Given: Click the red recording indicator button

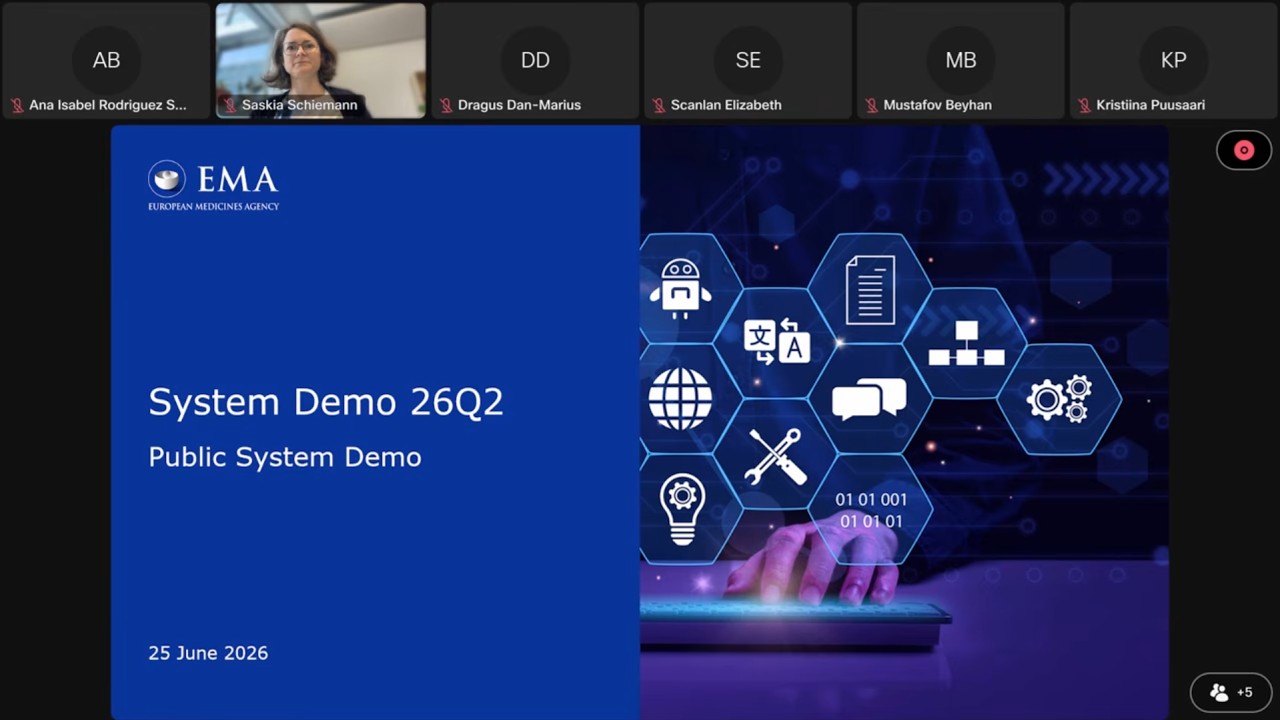Looking at the screenshot, I should 1244,150.
